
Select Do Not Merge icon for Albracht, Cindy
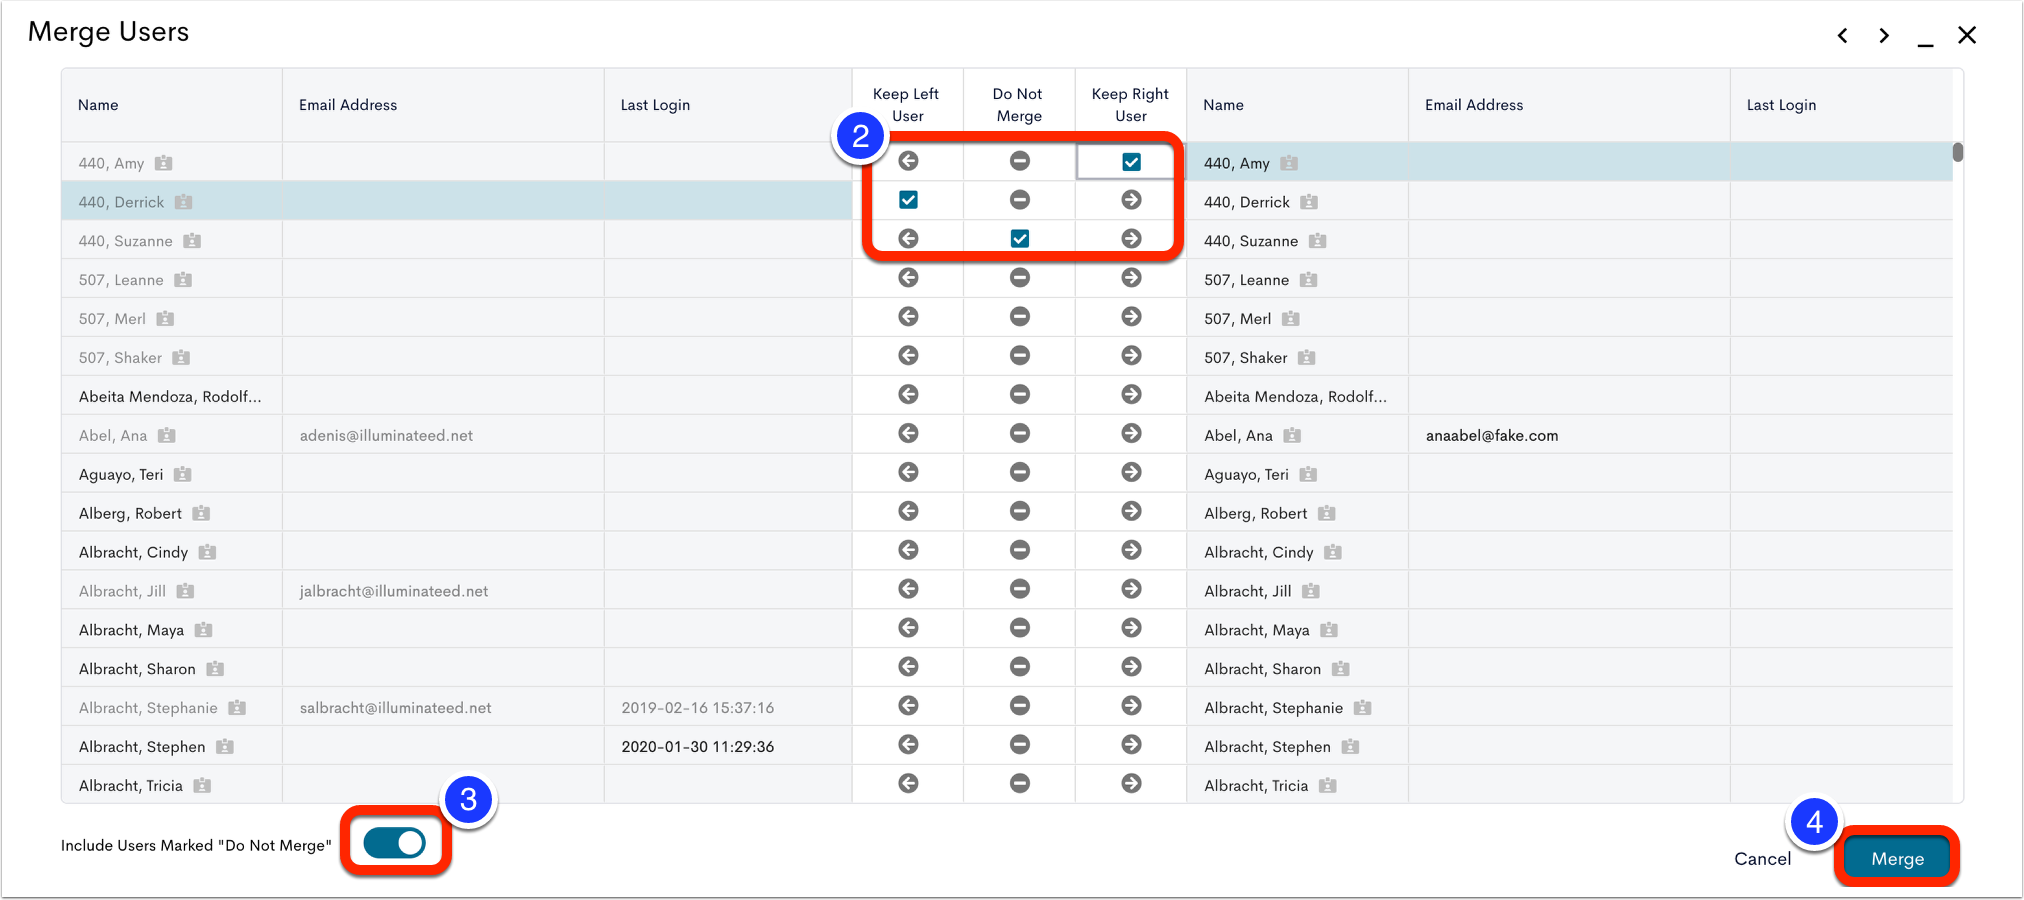pyautogui.click(x=1019, y=550)
